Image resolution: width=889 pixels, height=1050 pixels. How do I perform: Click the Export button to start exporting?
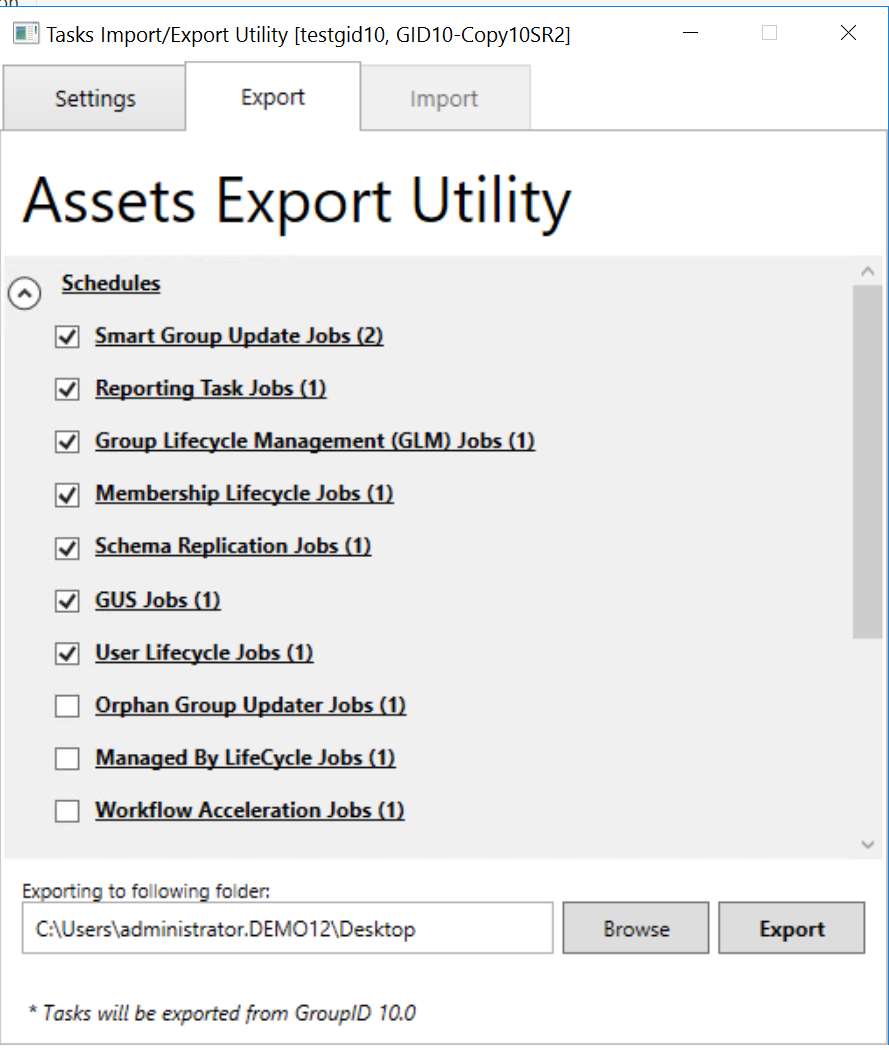tap(791, 928)
